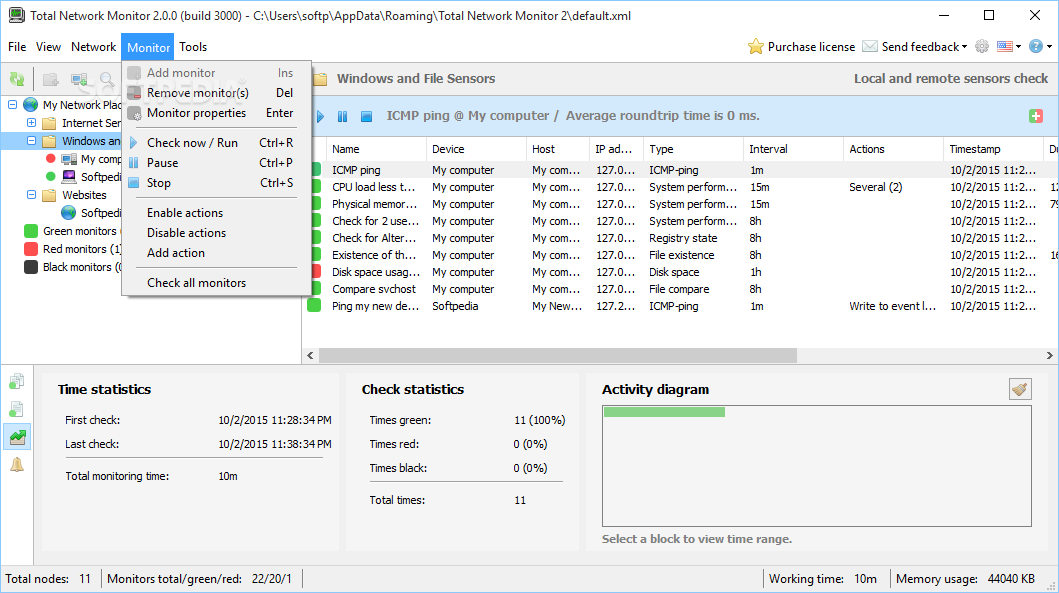
Task: Click the black square next to Black monitors
Action: click(x=31, y=267)
